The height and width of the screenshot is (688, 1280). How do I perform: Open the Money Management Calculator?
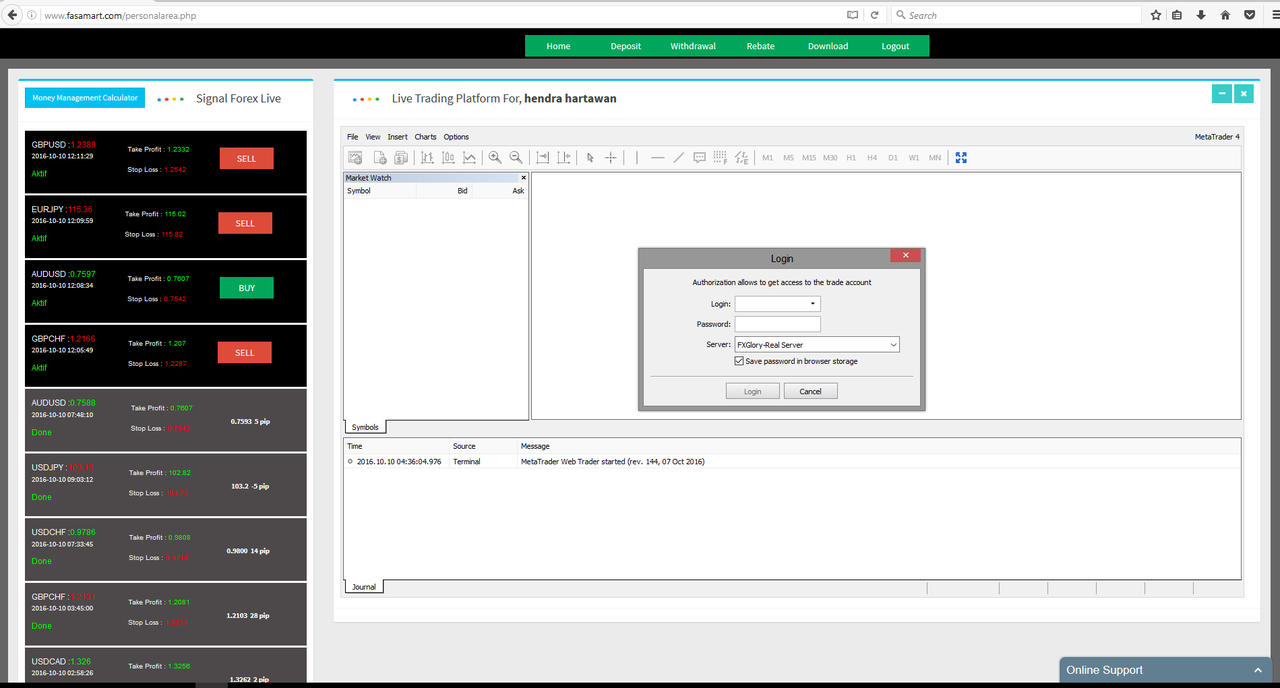point(85,98)
